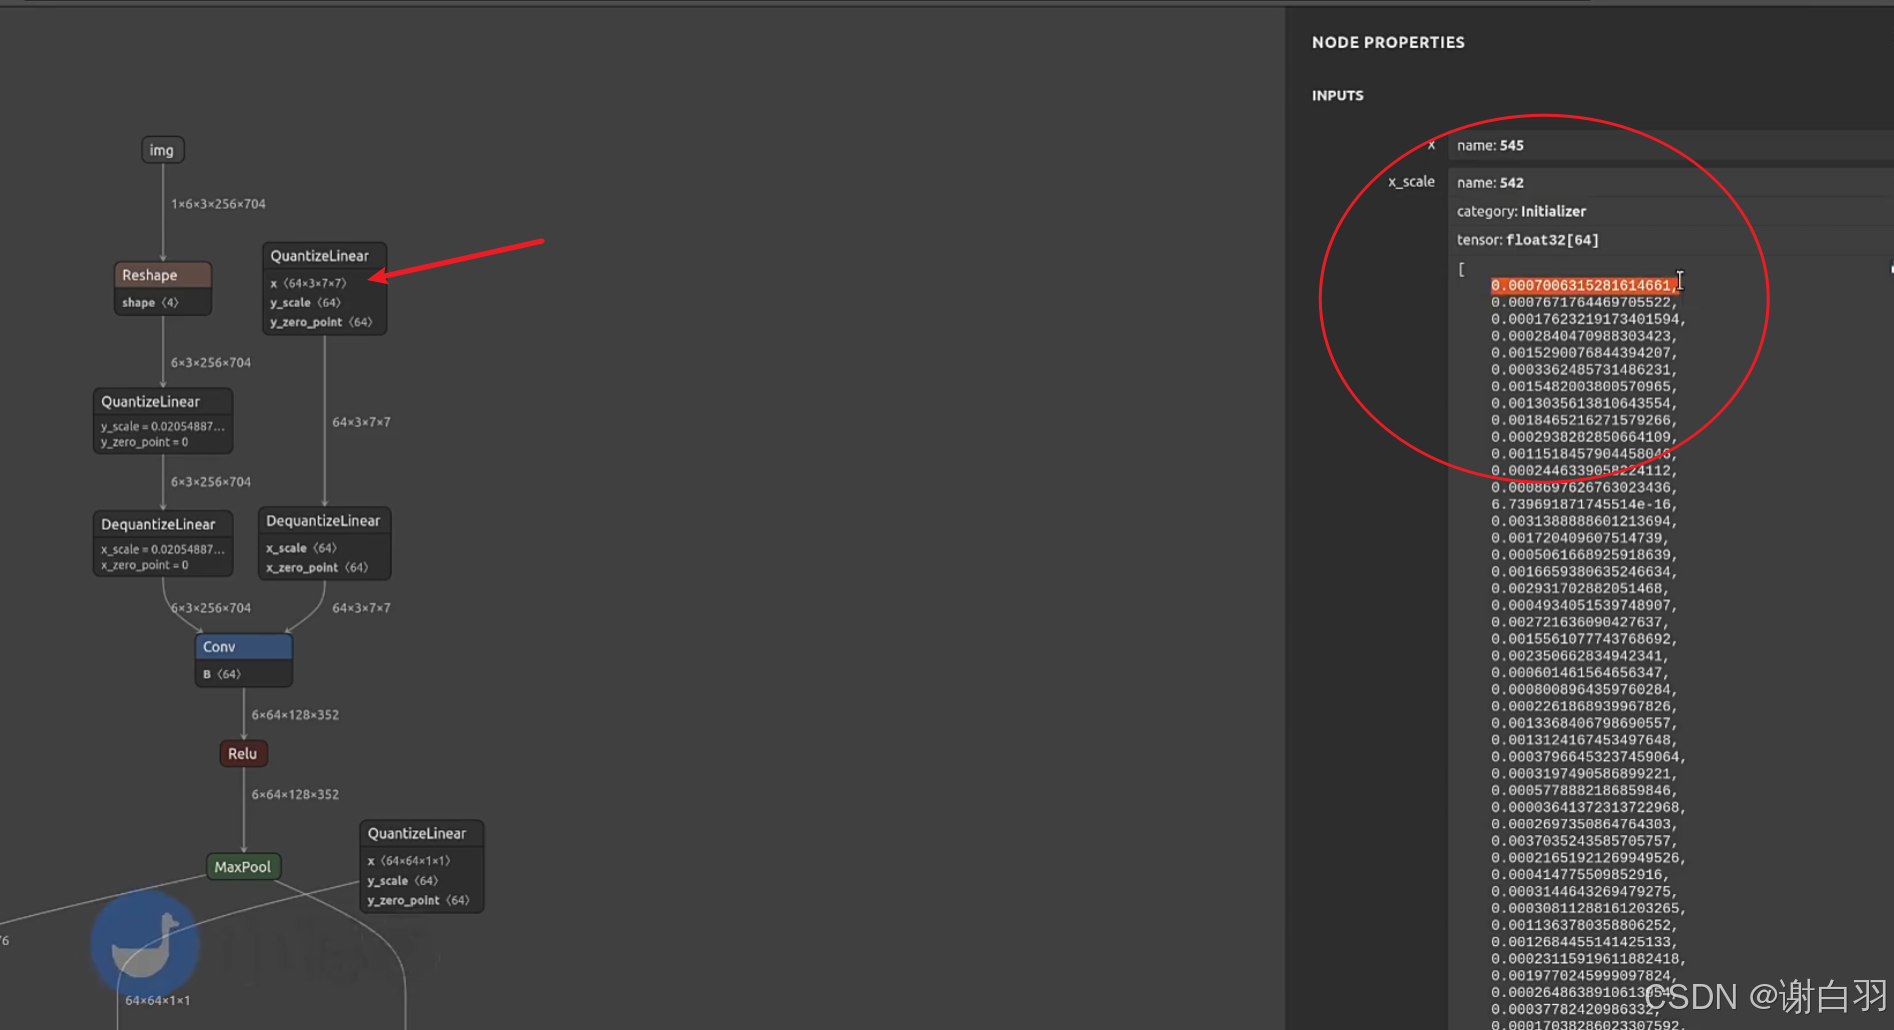Image resolution: width=1894 pixels, height=1030 pixels.
Task: Select the Conv node
Action: click(x=244, y=647)
